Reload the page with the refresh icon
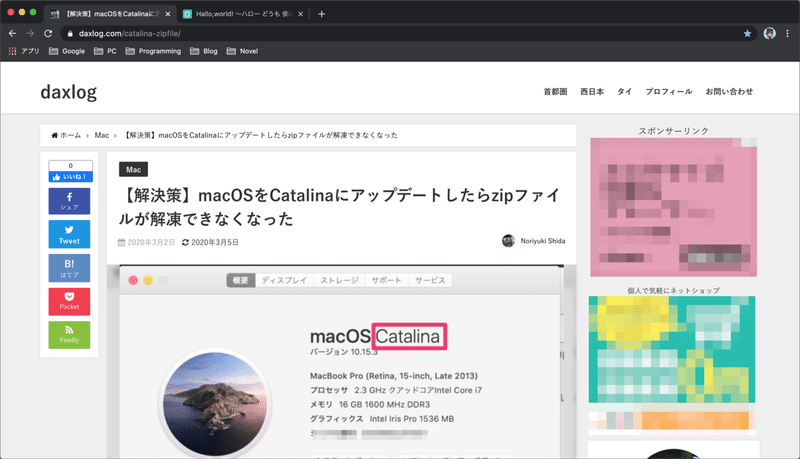This screenshot has height=459, width=800. 48,33
